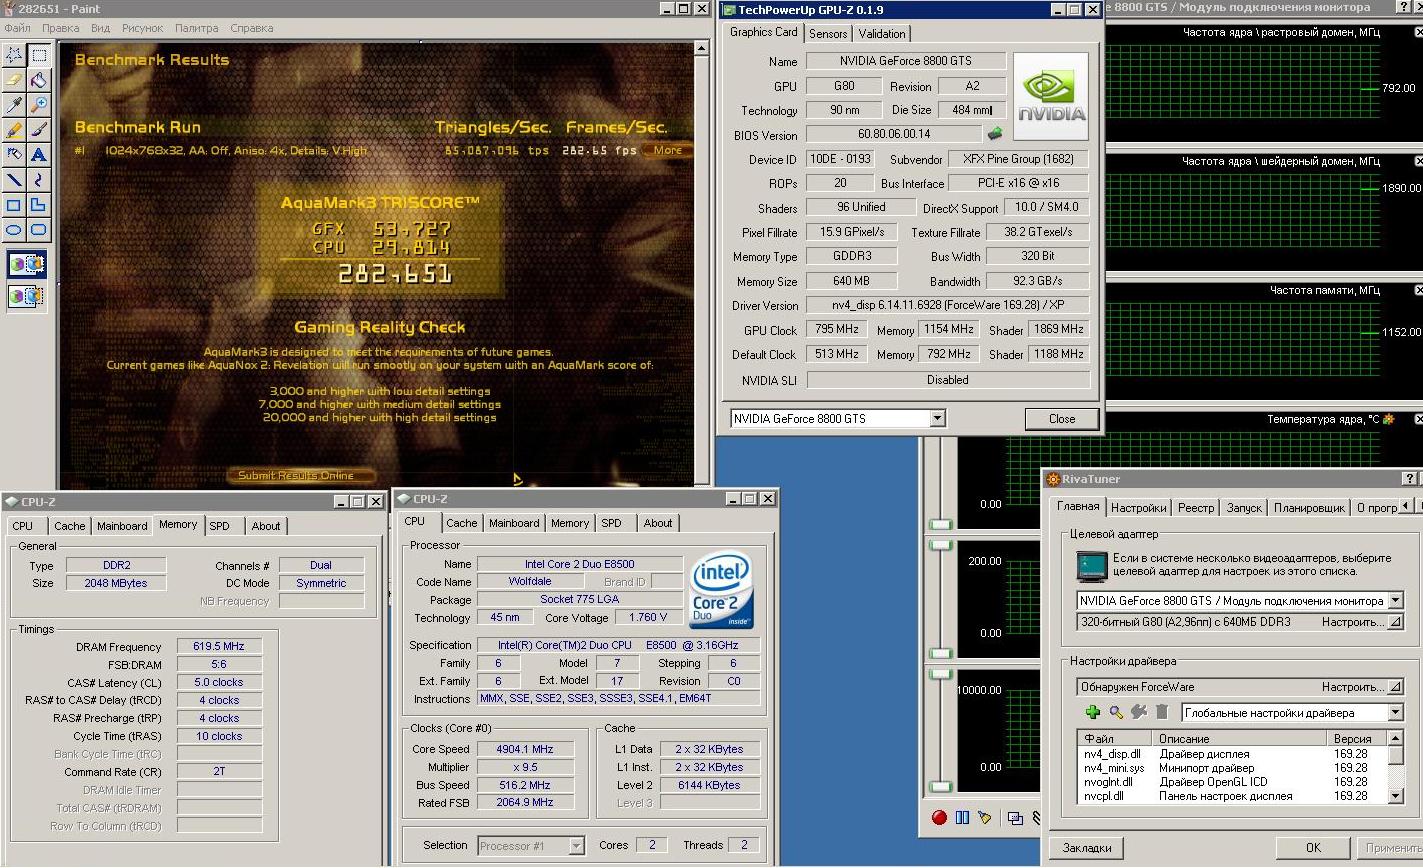Click the monitor adapter icon in RivaTuner
This screenshot has height=868, width=1423.
point(1090,566)
